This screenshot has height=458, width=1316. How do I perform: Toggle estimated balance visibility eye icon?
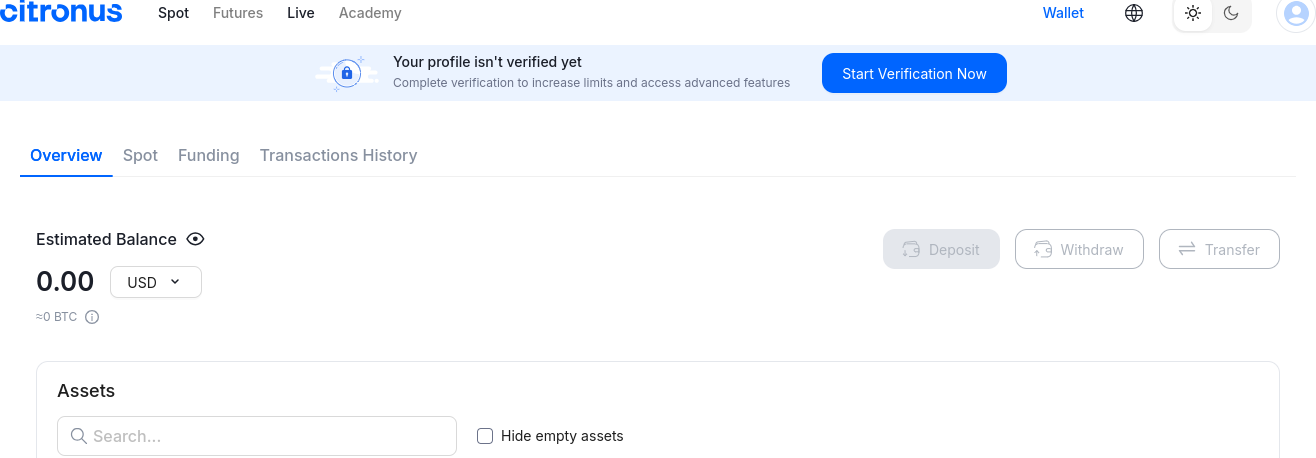tap(195, 239)
